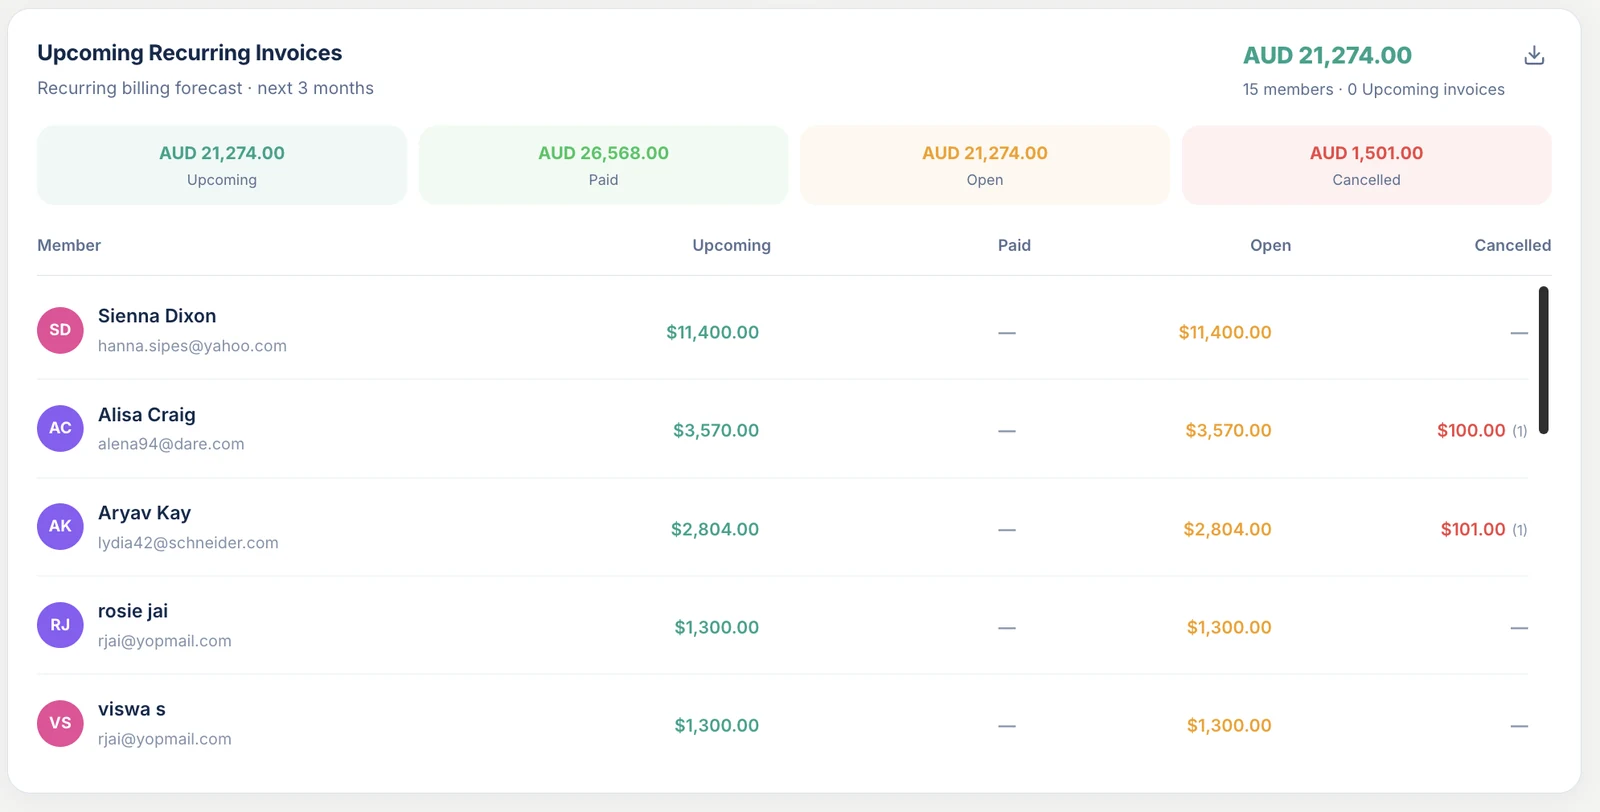The image size is (1600, 812).
Task: Click Alisa Craig's AC avatar
Action: click(x=60, y=428)
